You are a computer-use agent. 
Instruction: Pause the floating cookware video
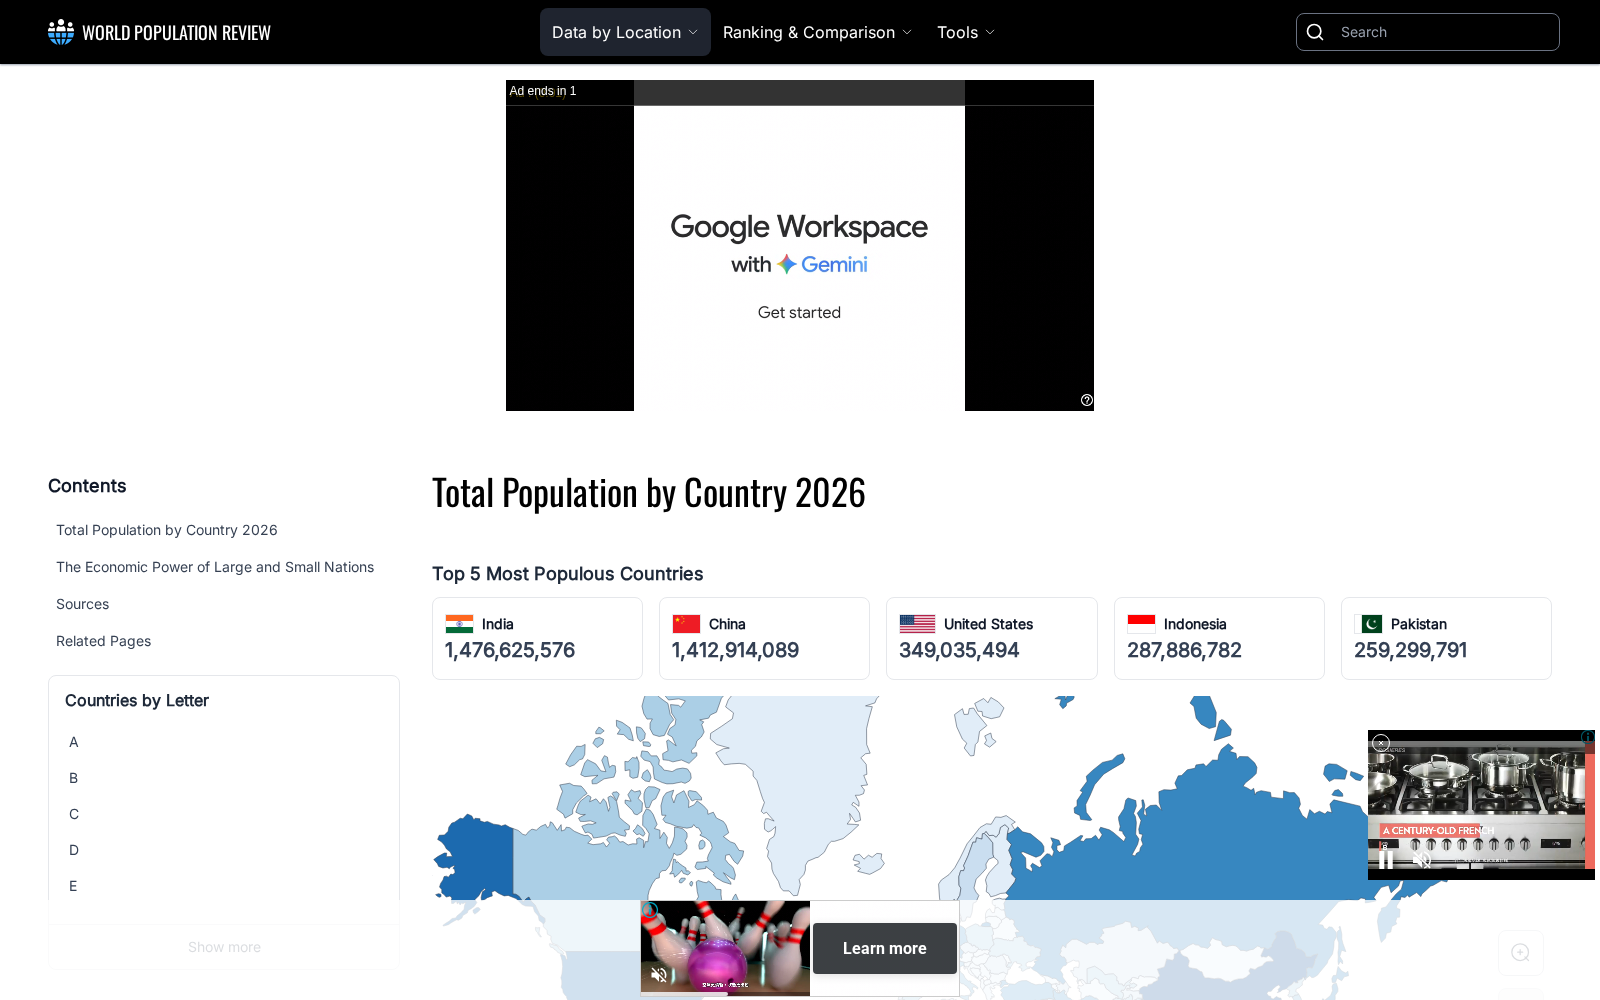[x=1386, y=859]
